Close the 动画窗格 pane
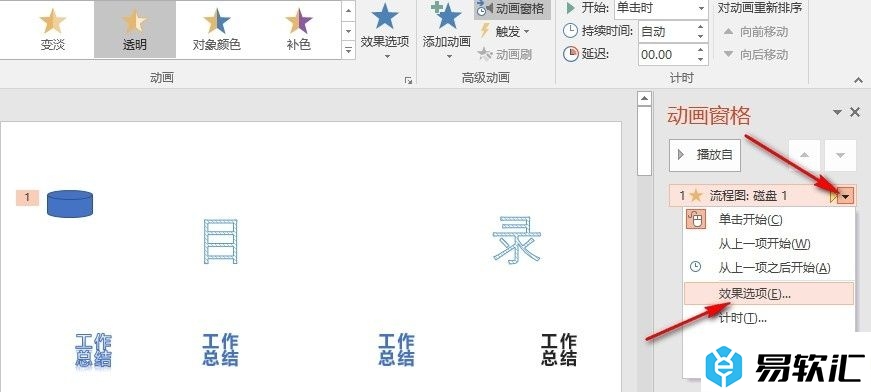This screenshot has width=871, height=392. (x=855, y=113)
